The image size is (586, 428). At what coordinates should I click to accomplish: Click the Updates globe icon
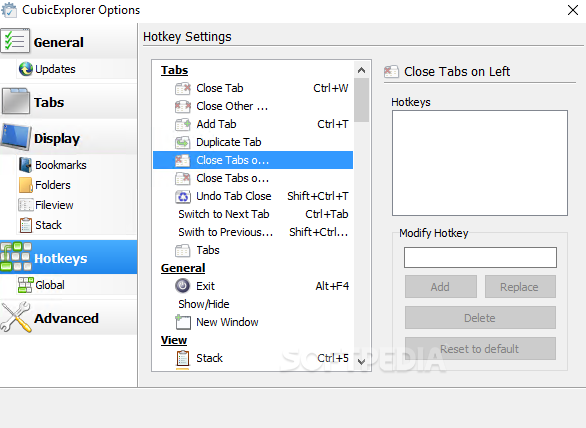[25, 69]
